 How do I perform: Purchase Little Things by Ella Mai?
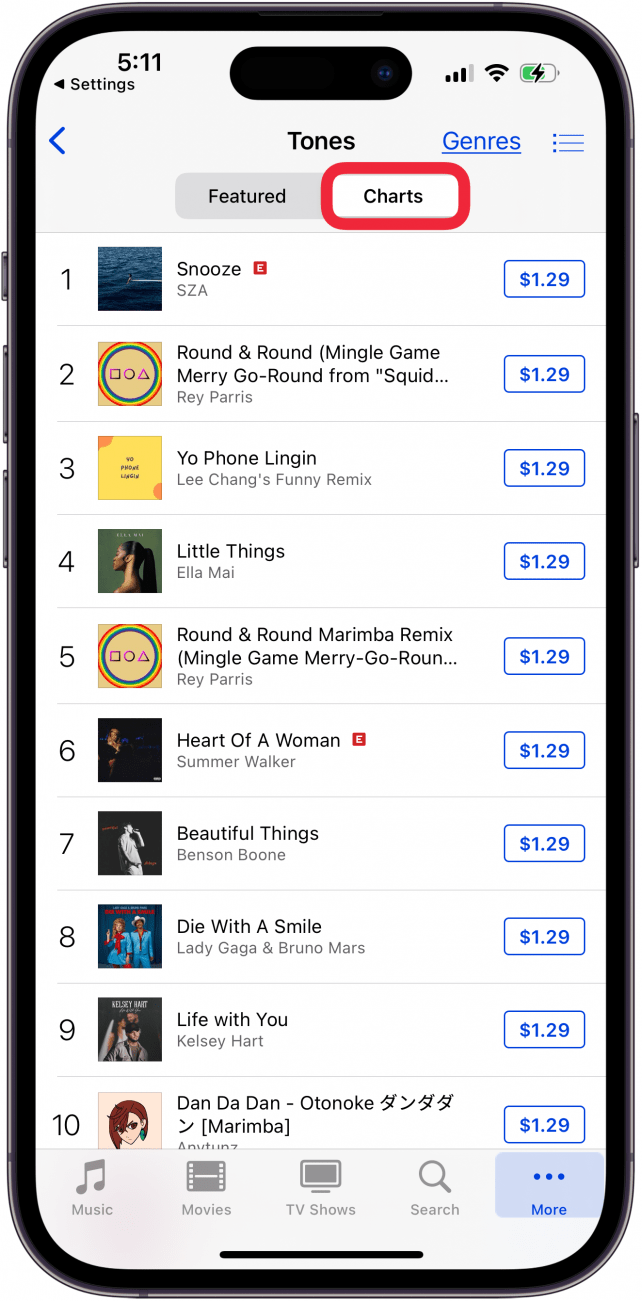[544, 562]
